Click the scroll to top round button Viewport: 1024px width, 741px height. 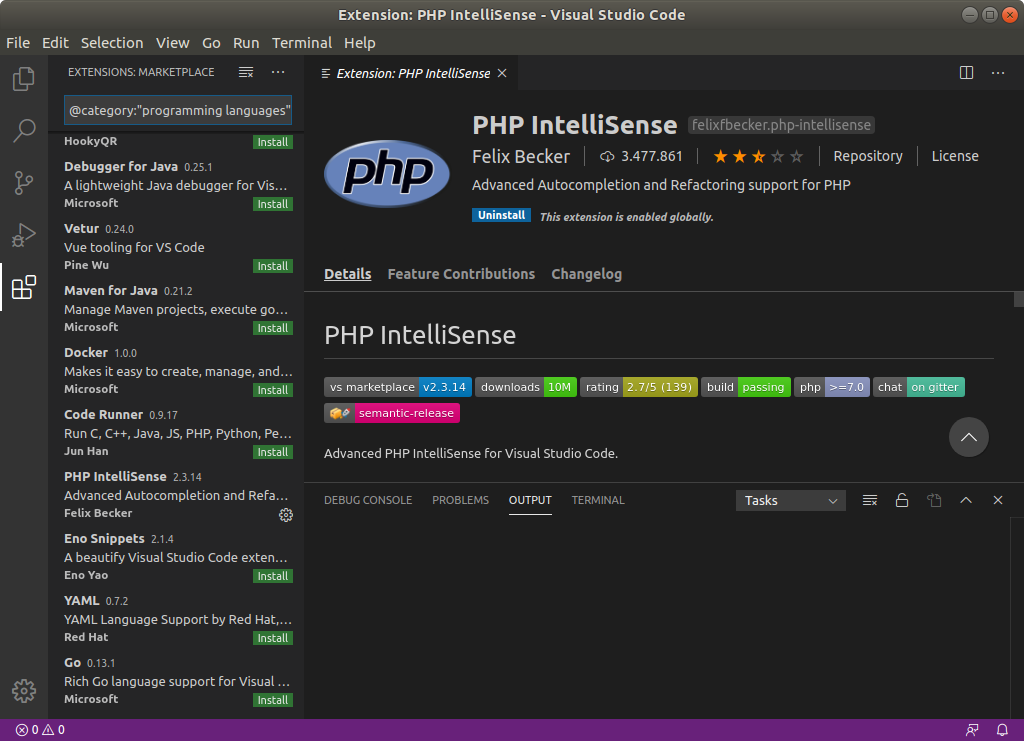[968, 437]
